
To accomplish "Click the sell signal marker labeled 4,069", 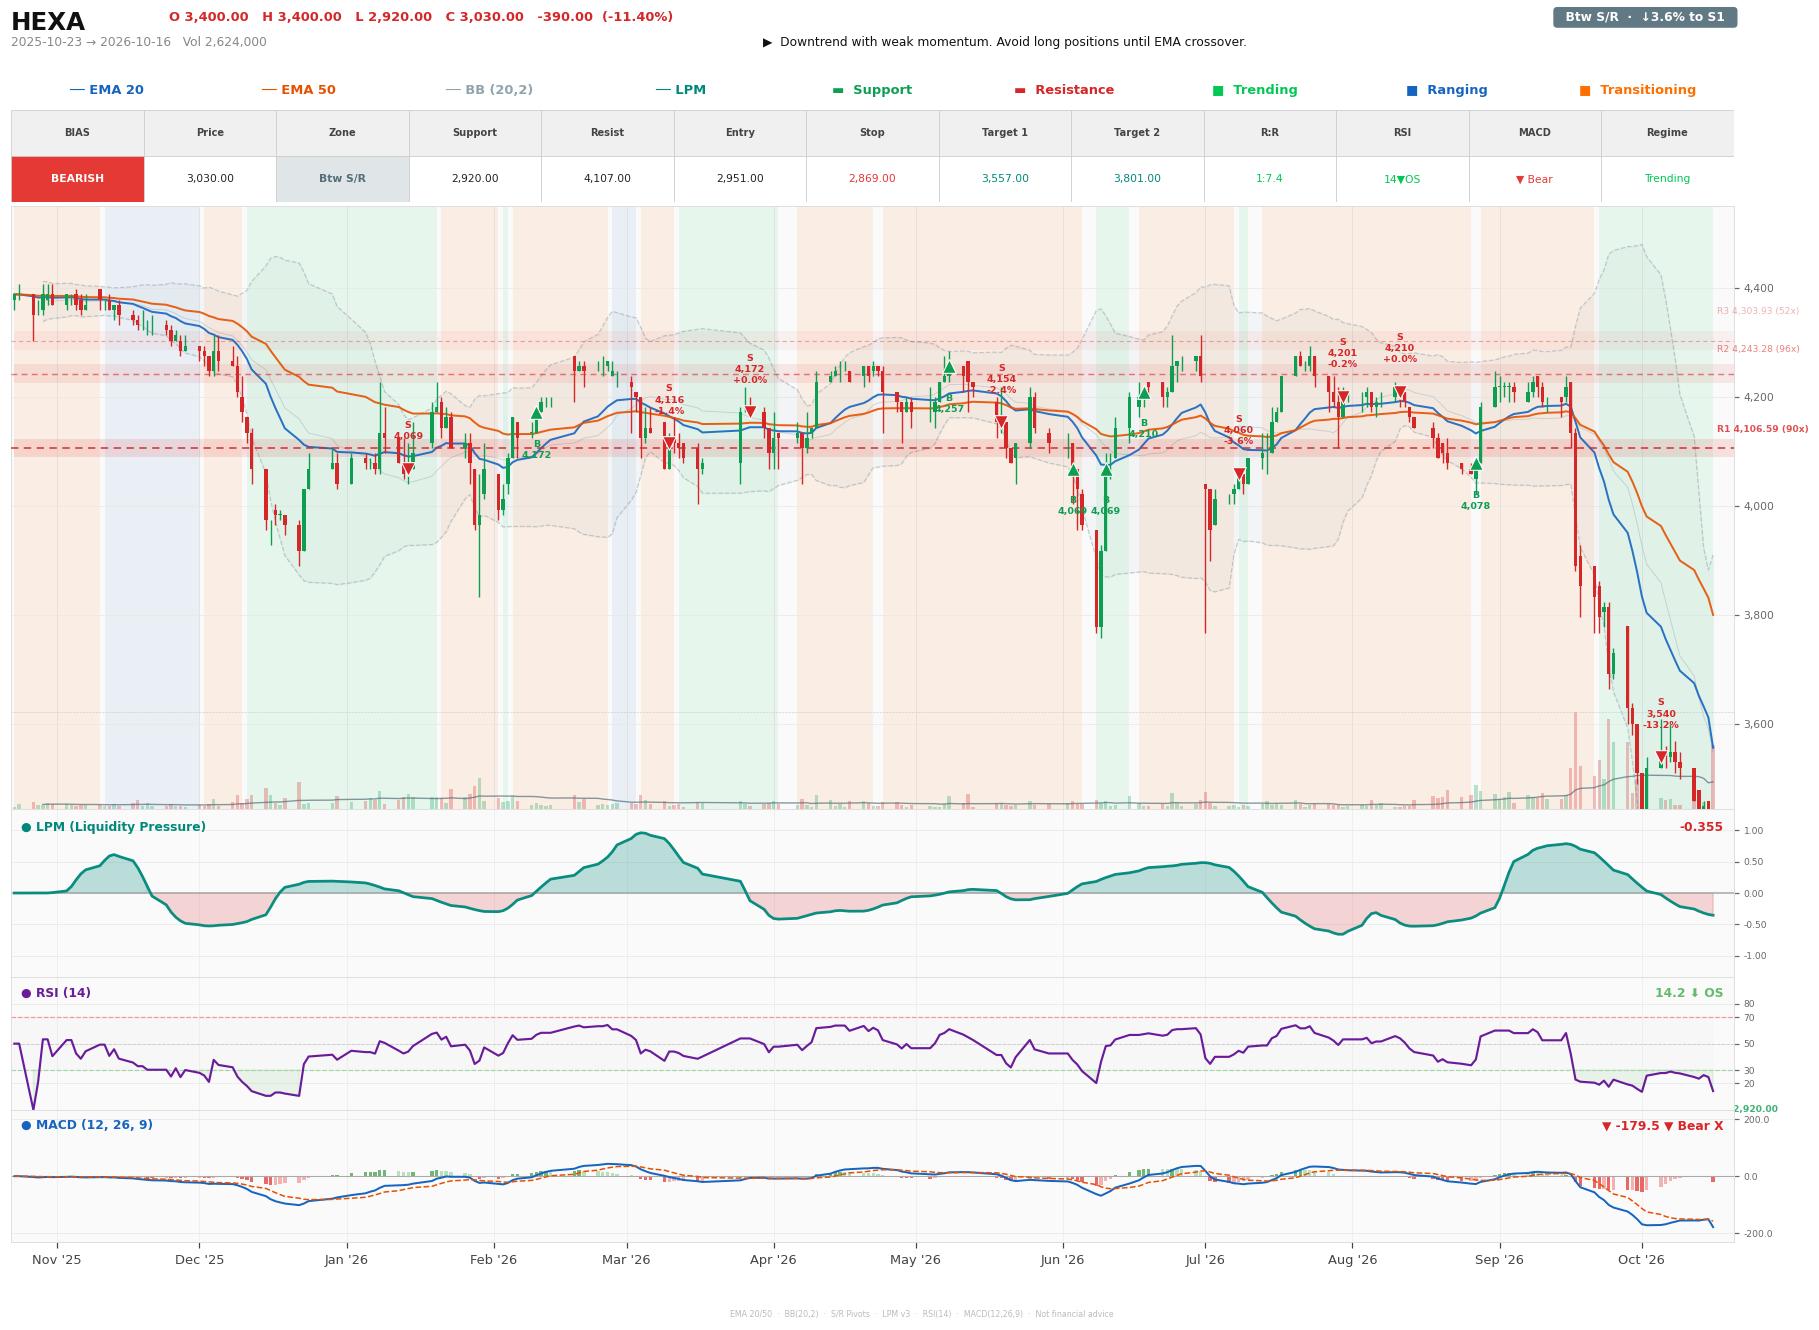I will pyautogui.click(x=408, y=469).
